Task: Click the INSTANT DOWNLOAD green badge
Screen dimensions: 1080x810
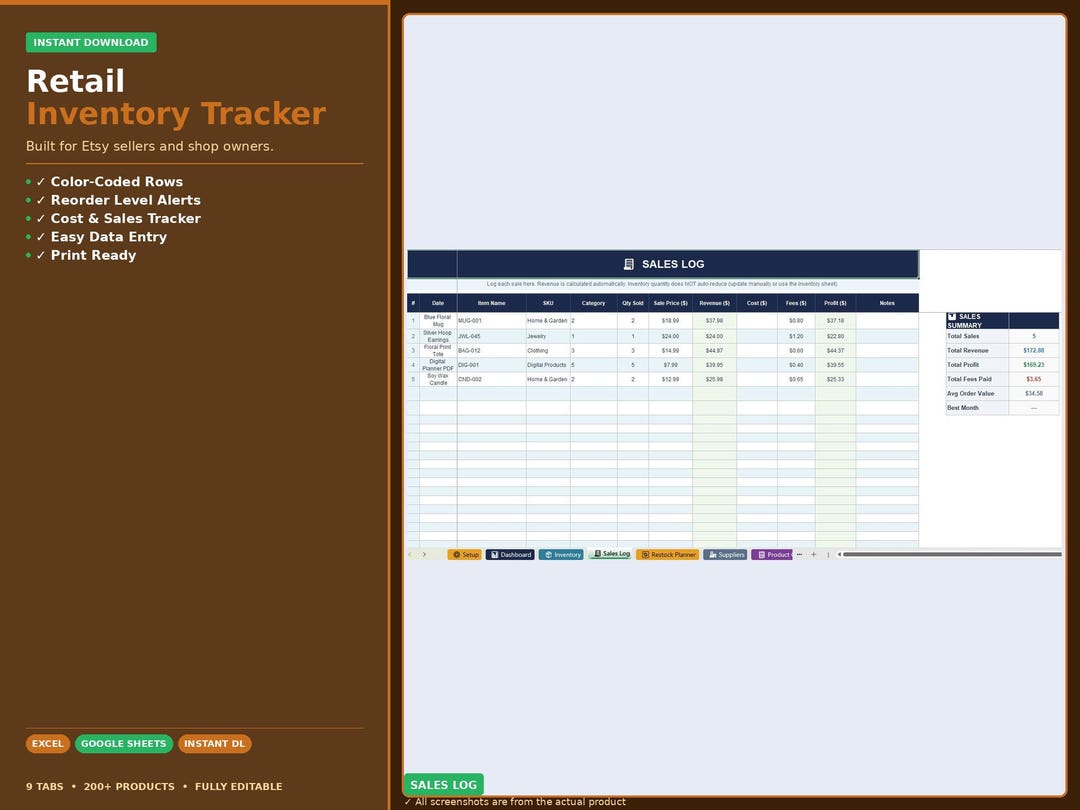Action: [x=91, y=42]
